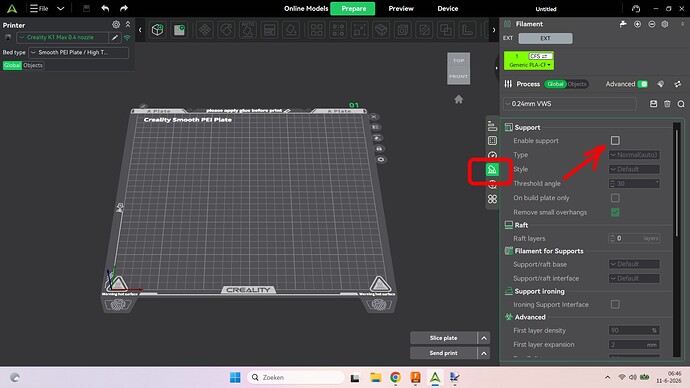This screenshot has height=388, width=690.
Task: Open the Generic PLA-CF filament dropdown
Action: pyautogui.click(x=529, y=65)
